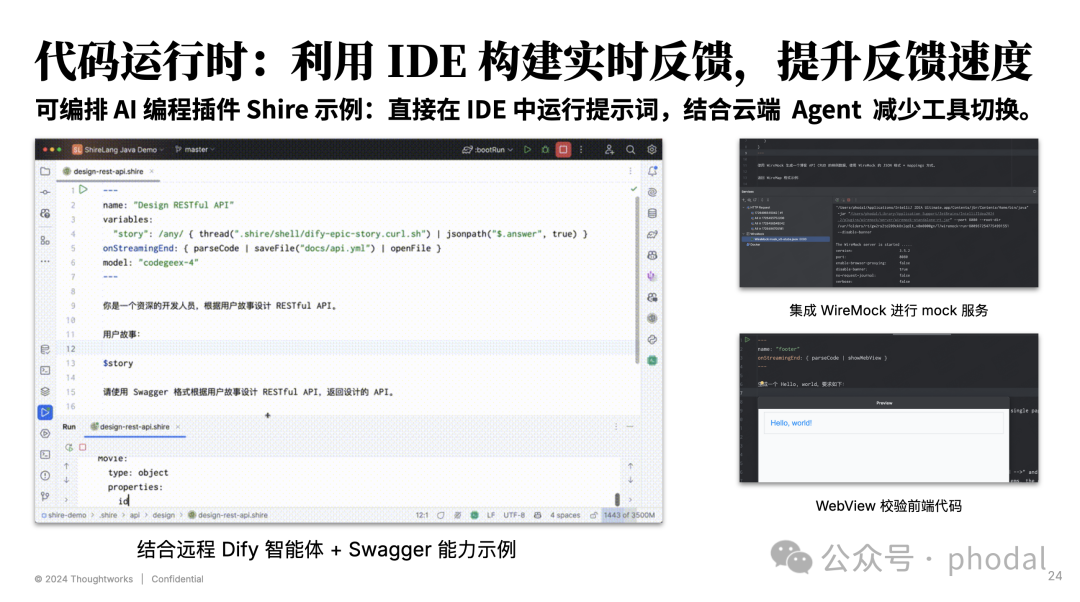Click UTF-8 encoding in status bar
The height and width of the screenshot is (602, 1080).
tap(514, 515)
